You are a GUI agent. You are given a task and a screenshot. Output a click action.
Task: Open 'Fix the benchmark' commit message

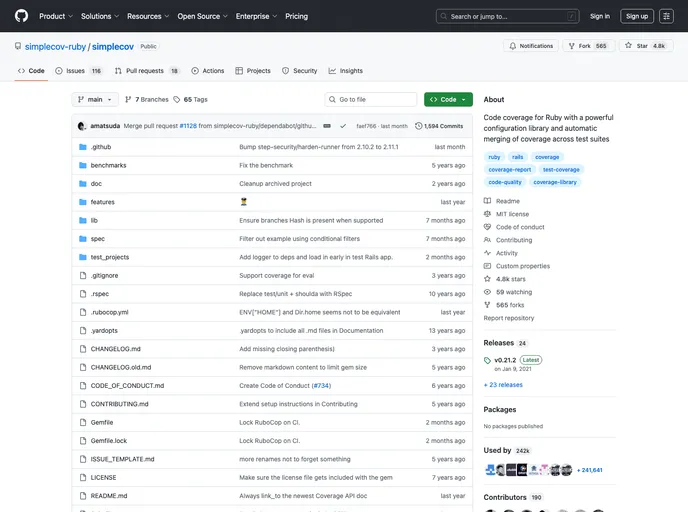pos(266,165)
